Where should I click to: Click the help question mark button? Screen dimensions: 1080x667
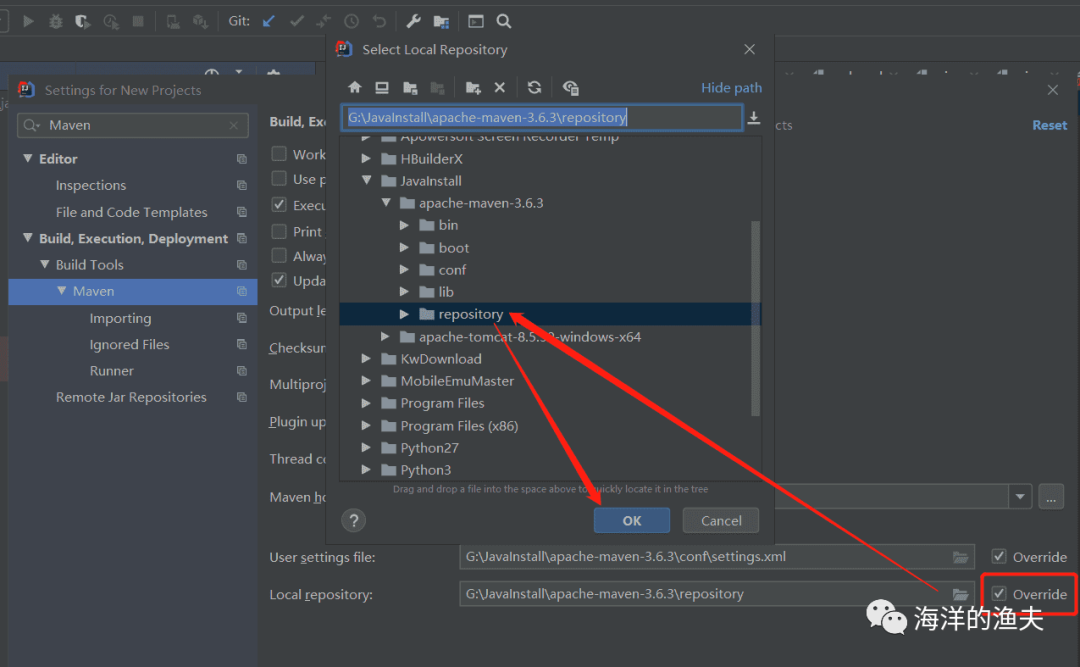(353, 521)
